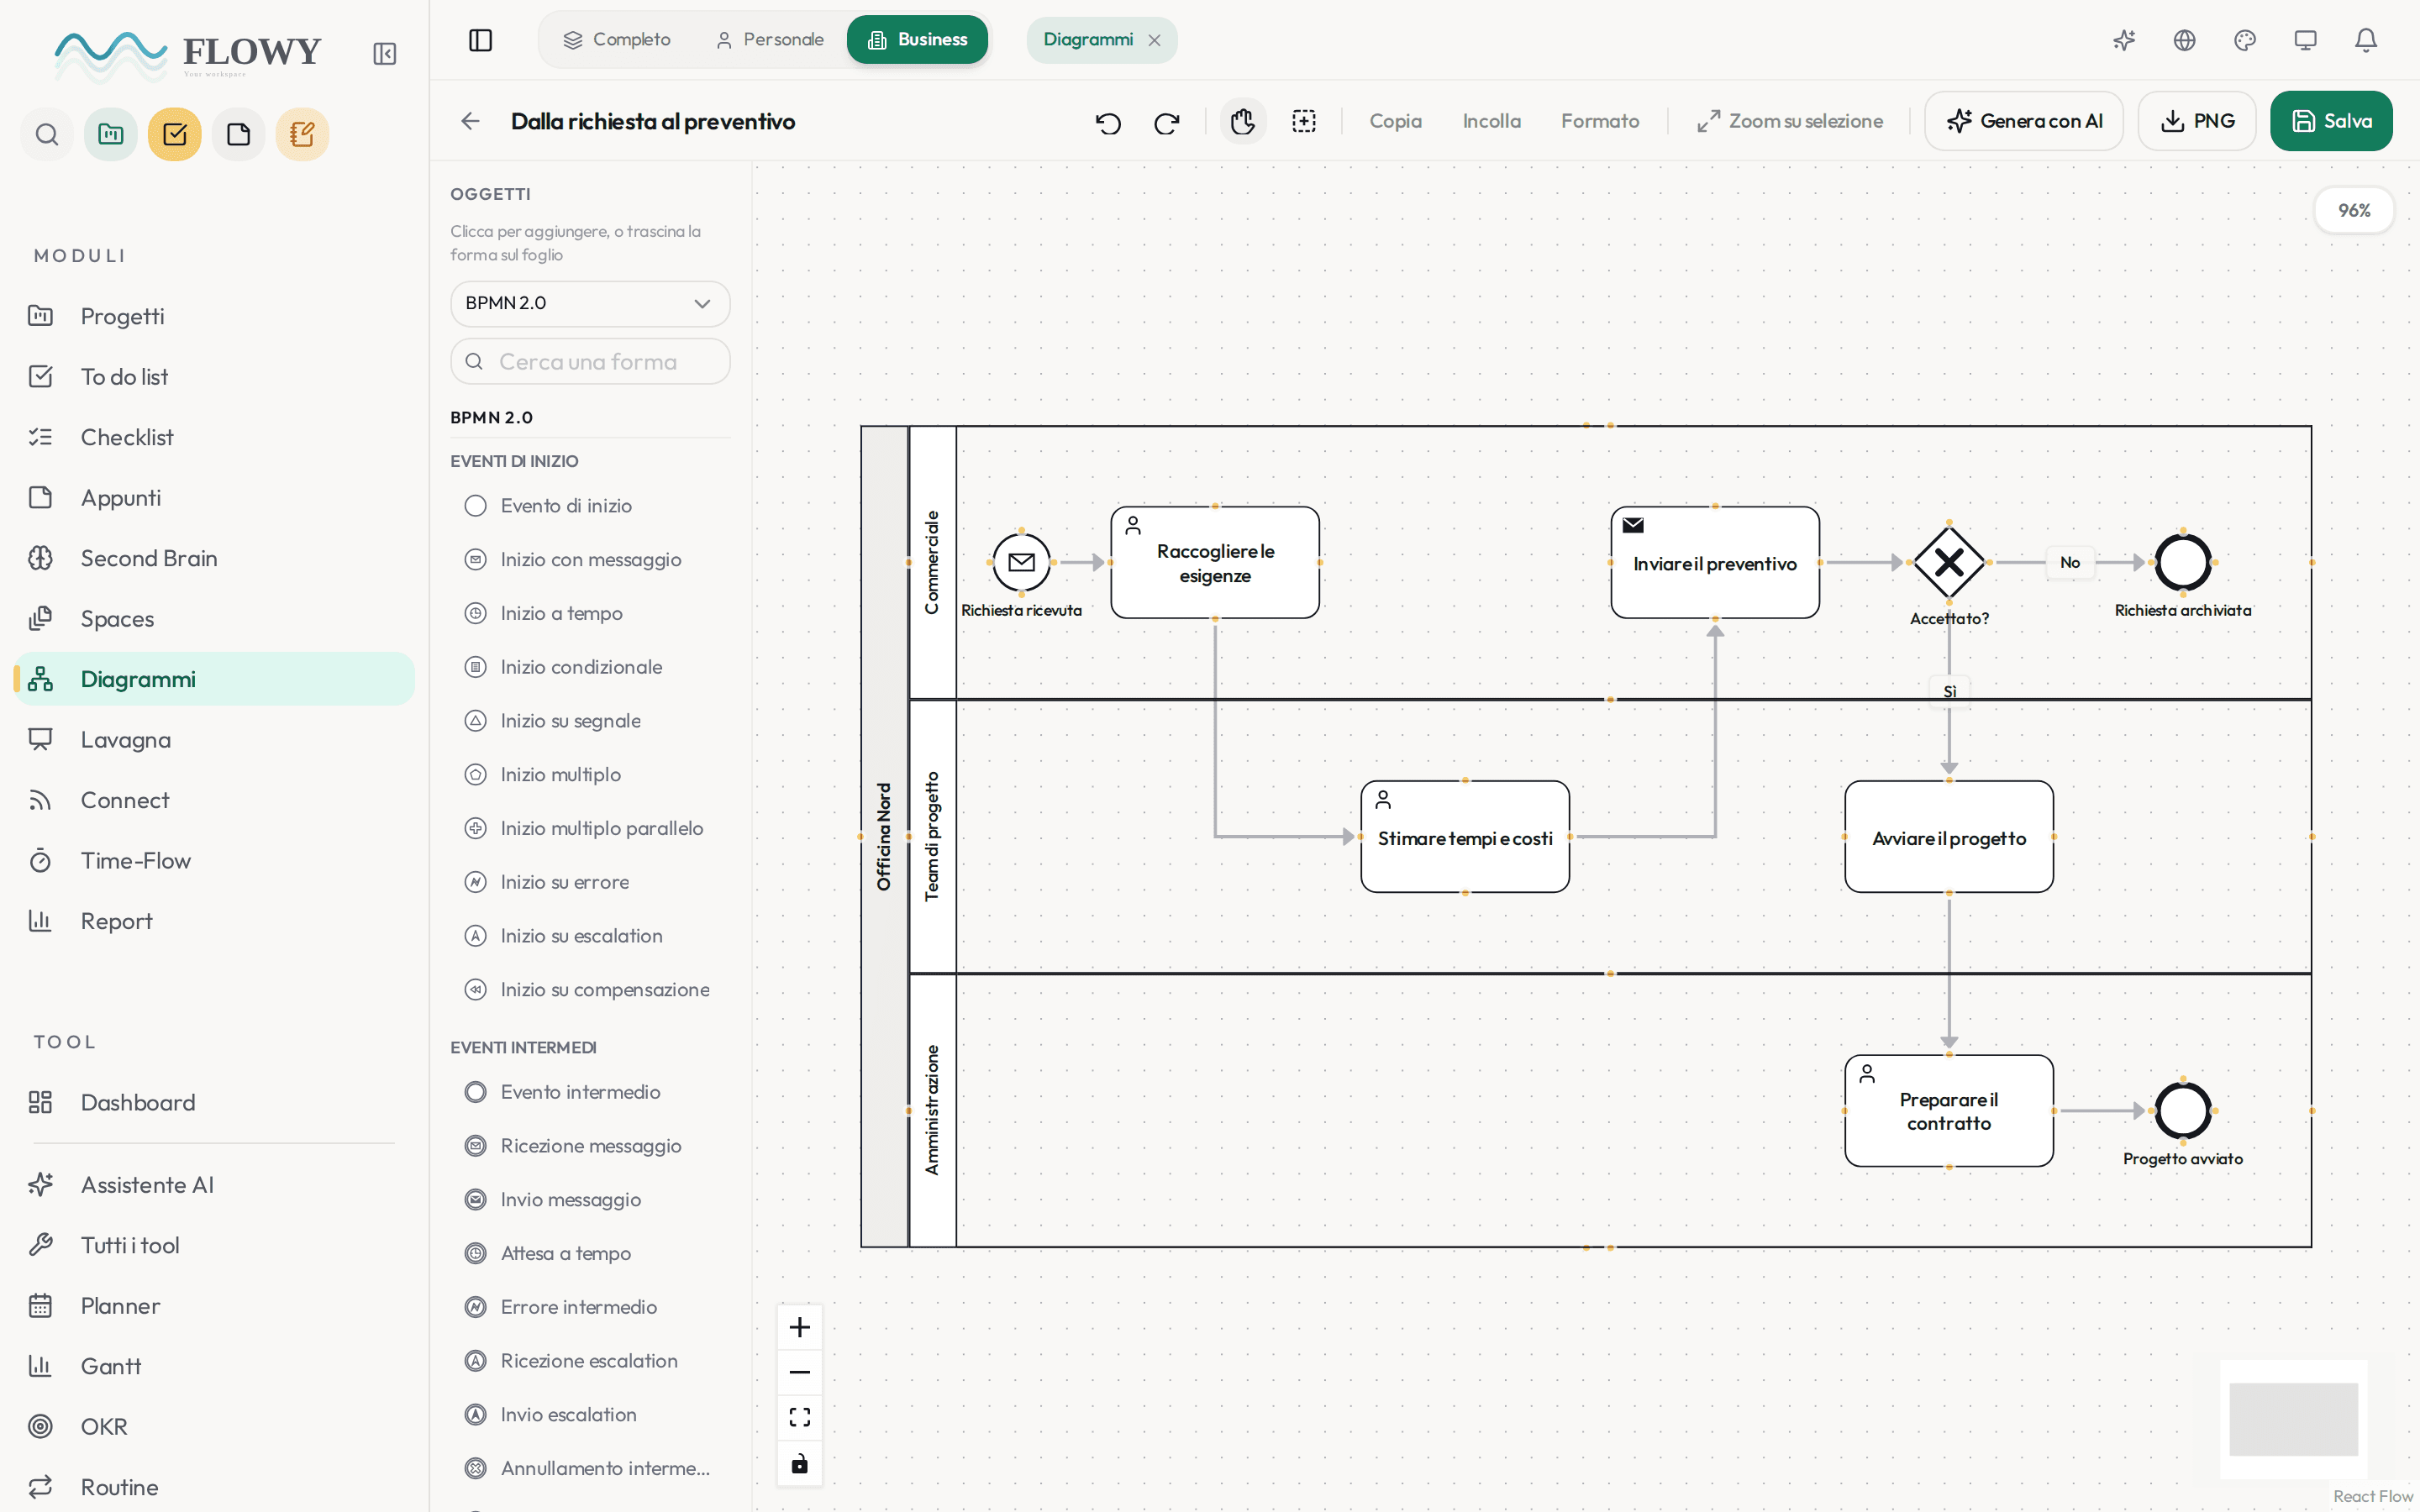Switch to Personale mode tab
The width and height of the screenshot is (2420, 1512).
[770, 40]
